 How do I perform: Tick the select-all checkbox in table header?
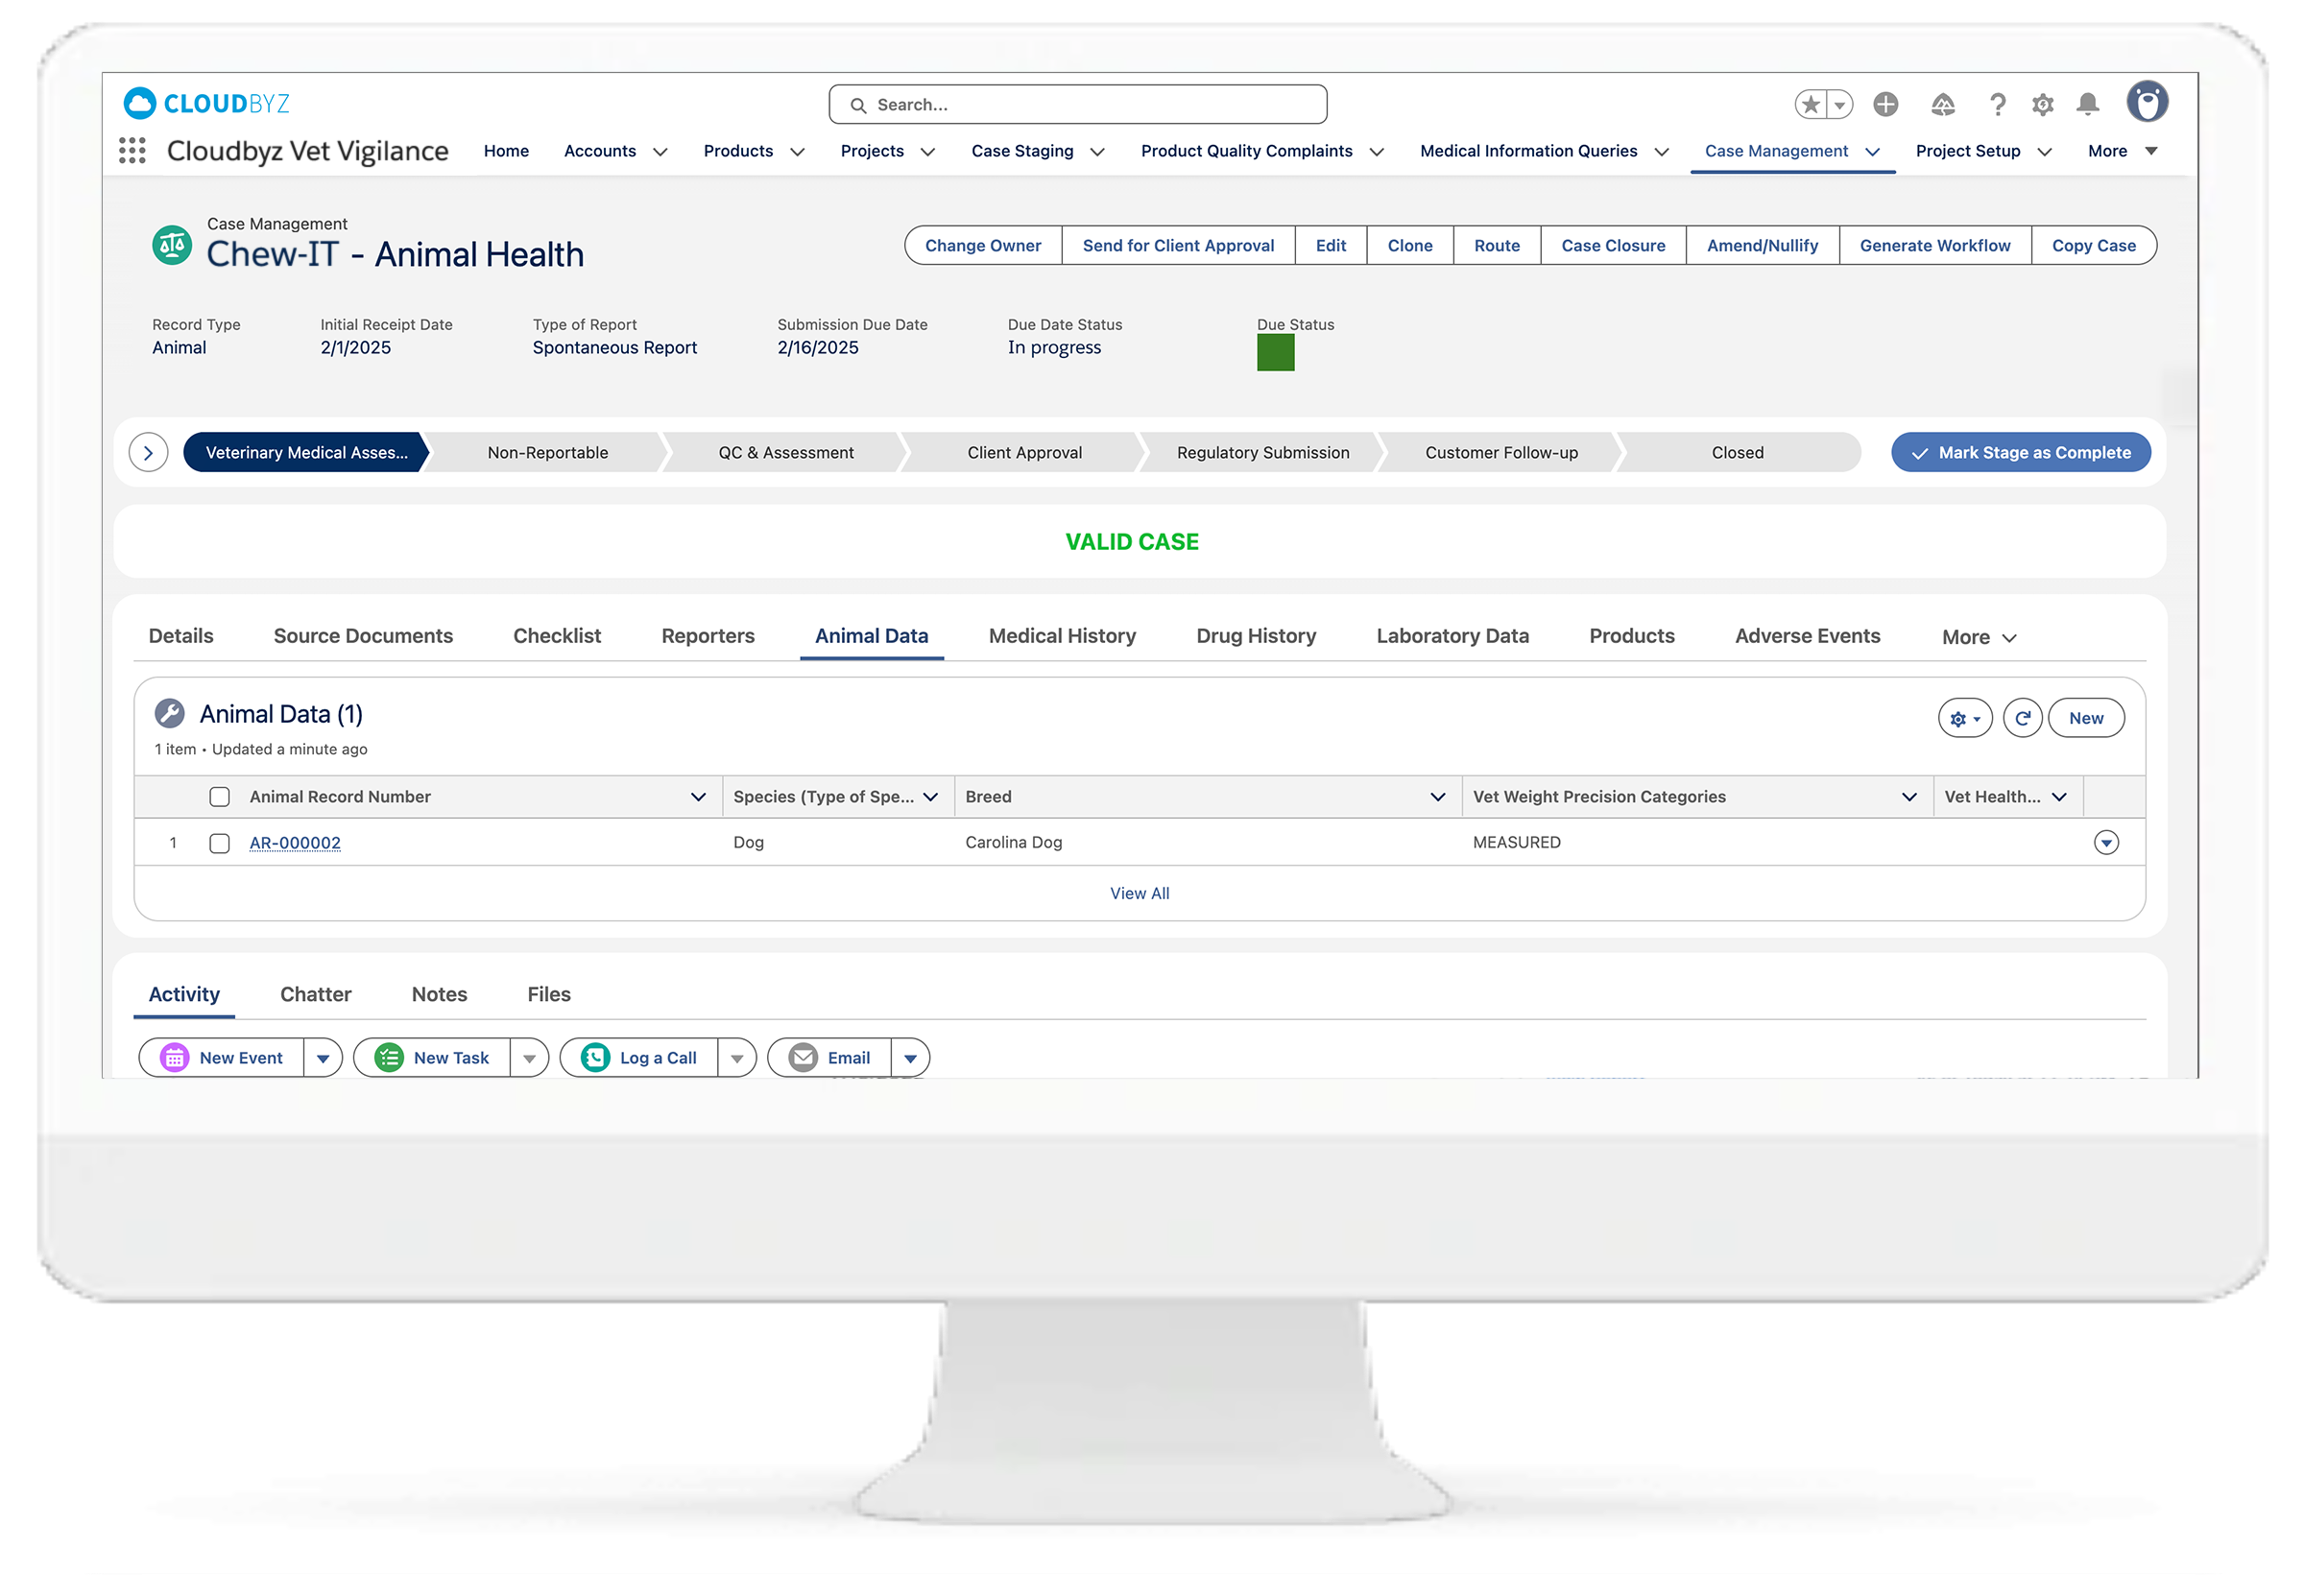[219, 797]
